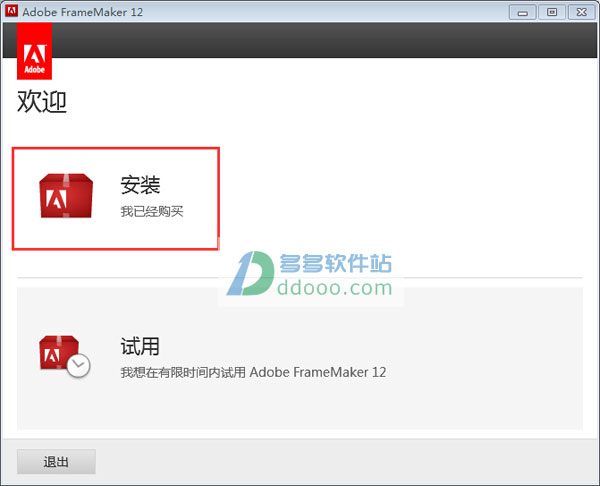The image size is (600, 486).
Task: Click the FrameMaker title bar app icon
Action: click(x=11, y=11)
